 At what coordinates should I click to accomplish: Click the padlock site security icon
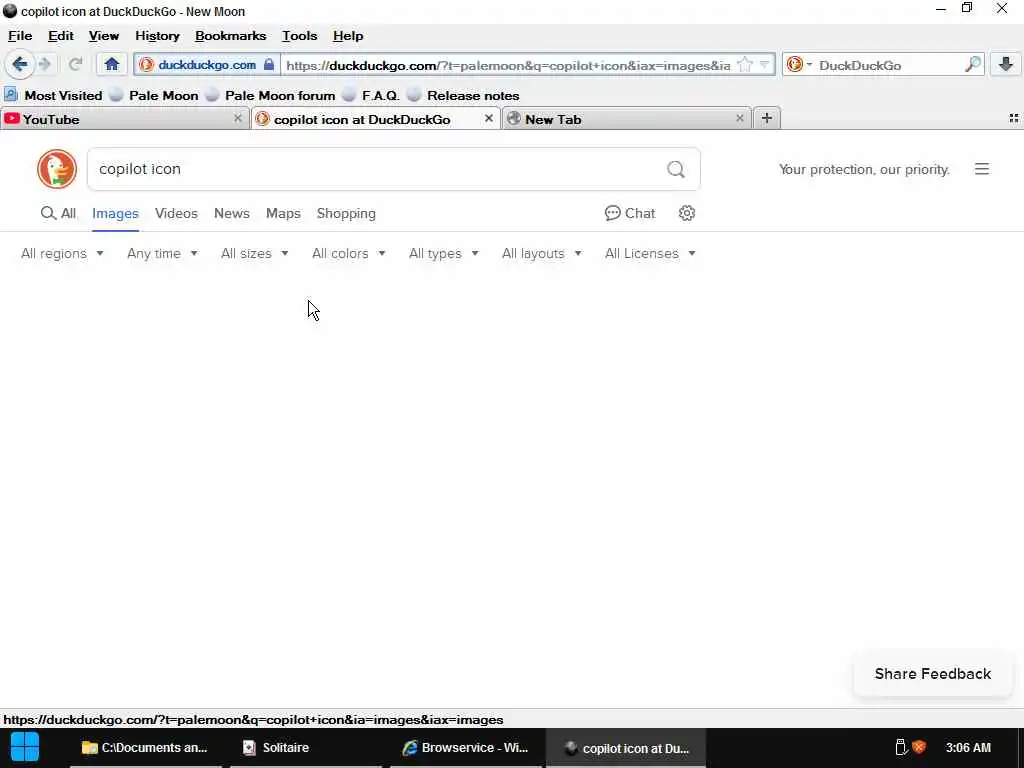coord(268,65)
